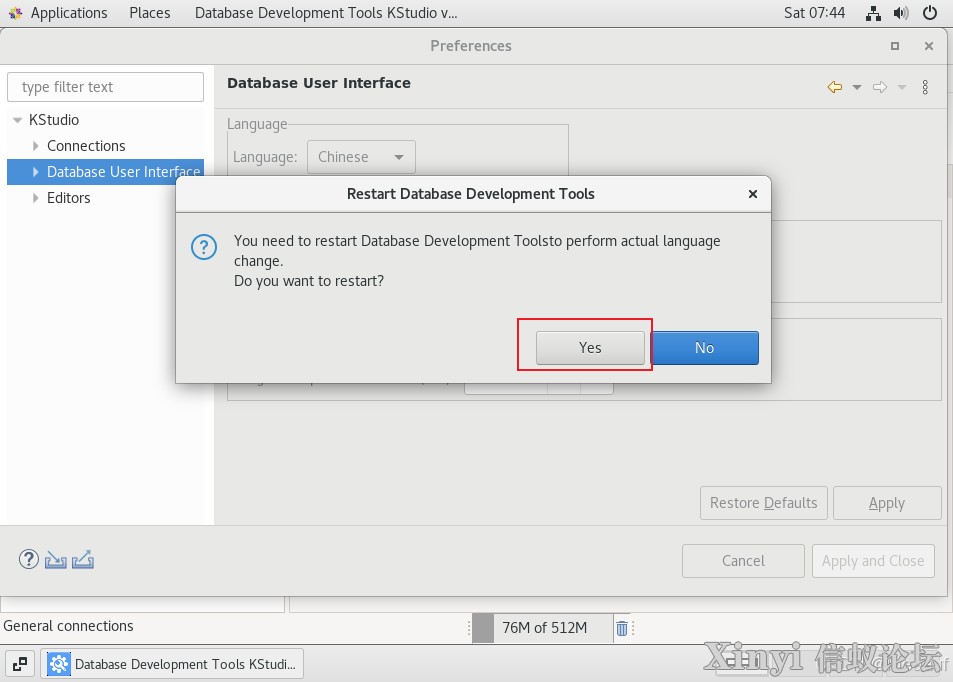
Task: Click the Restore Defaults button
Action: pos(764,503)
